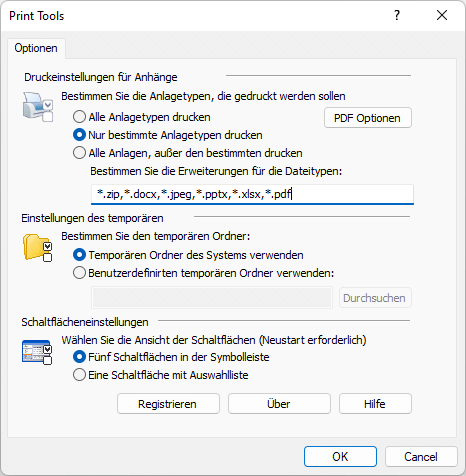Click the Registrieren button
466x476 pixels.
click(168, 404)
